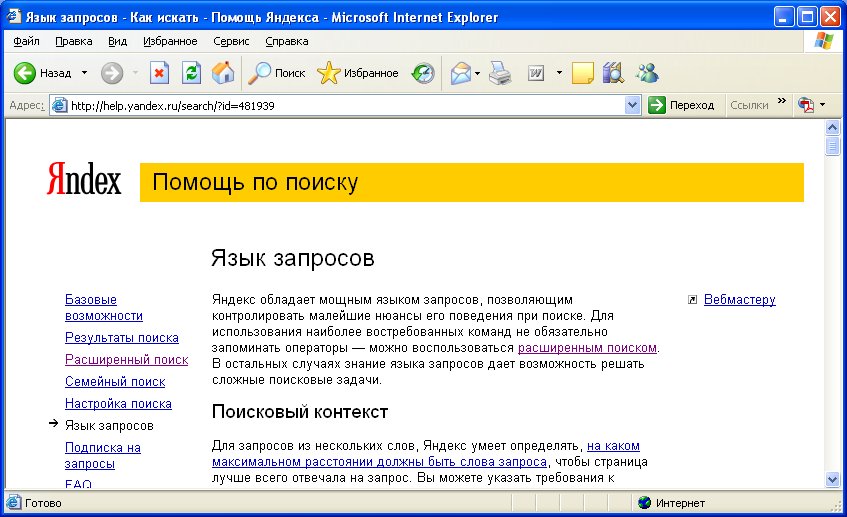Open the Home page icon
The height and width of the screenshot is (517, 847).
coord(223,73)
